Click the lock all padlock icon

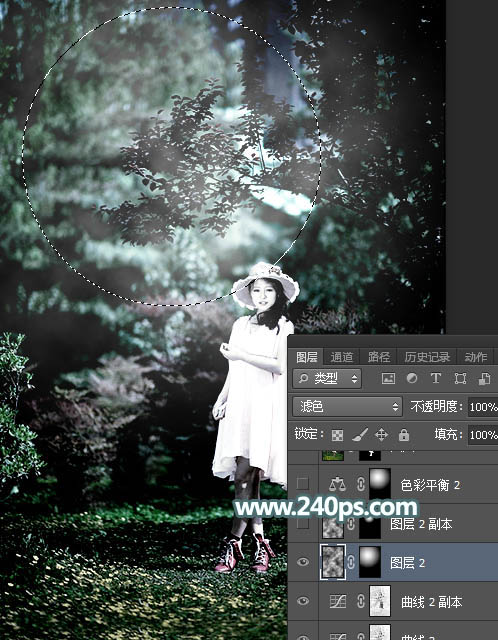[x=404, y=435]
